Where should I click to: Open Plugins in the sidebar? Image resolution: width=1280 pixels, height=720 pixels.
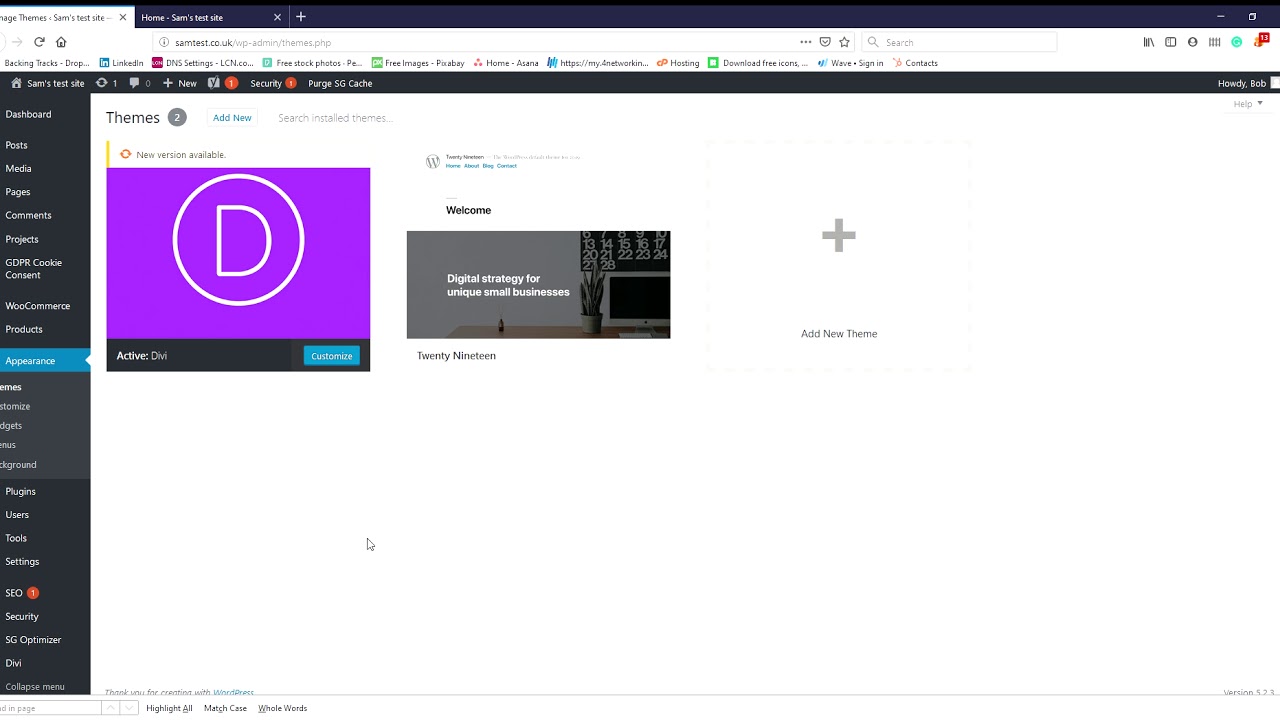(20, 491)
